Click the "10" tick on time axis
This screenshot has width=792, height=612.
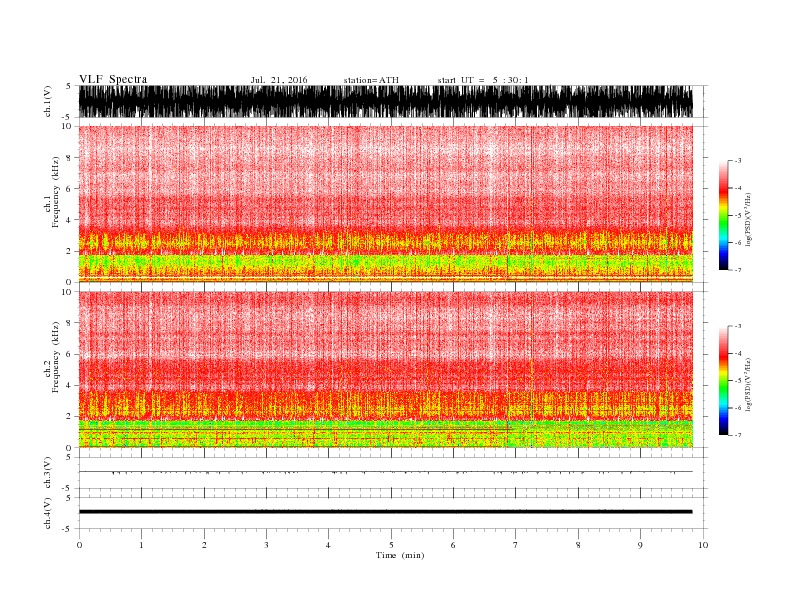click(x=703, y=545)
